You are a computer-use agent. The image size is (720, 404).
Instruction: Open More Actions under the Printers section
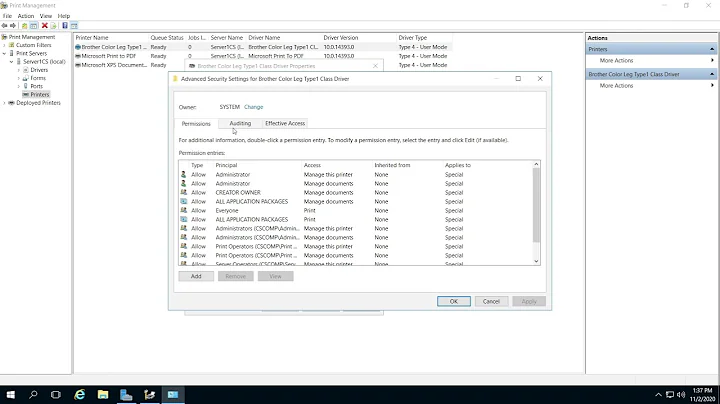(x=616, y=61)
